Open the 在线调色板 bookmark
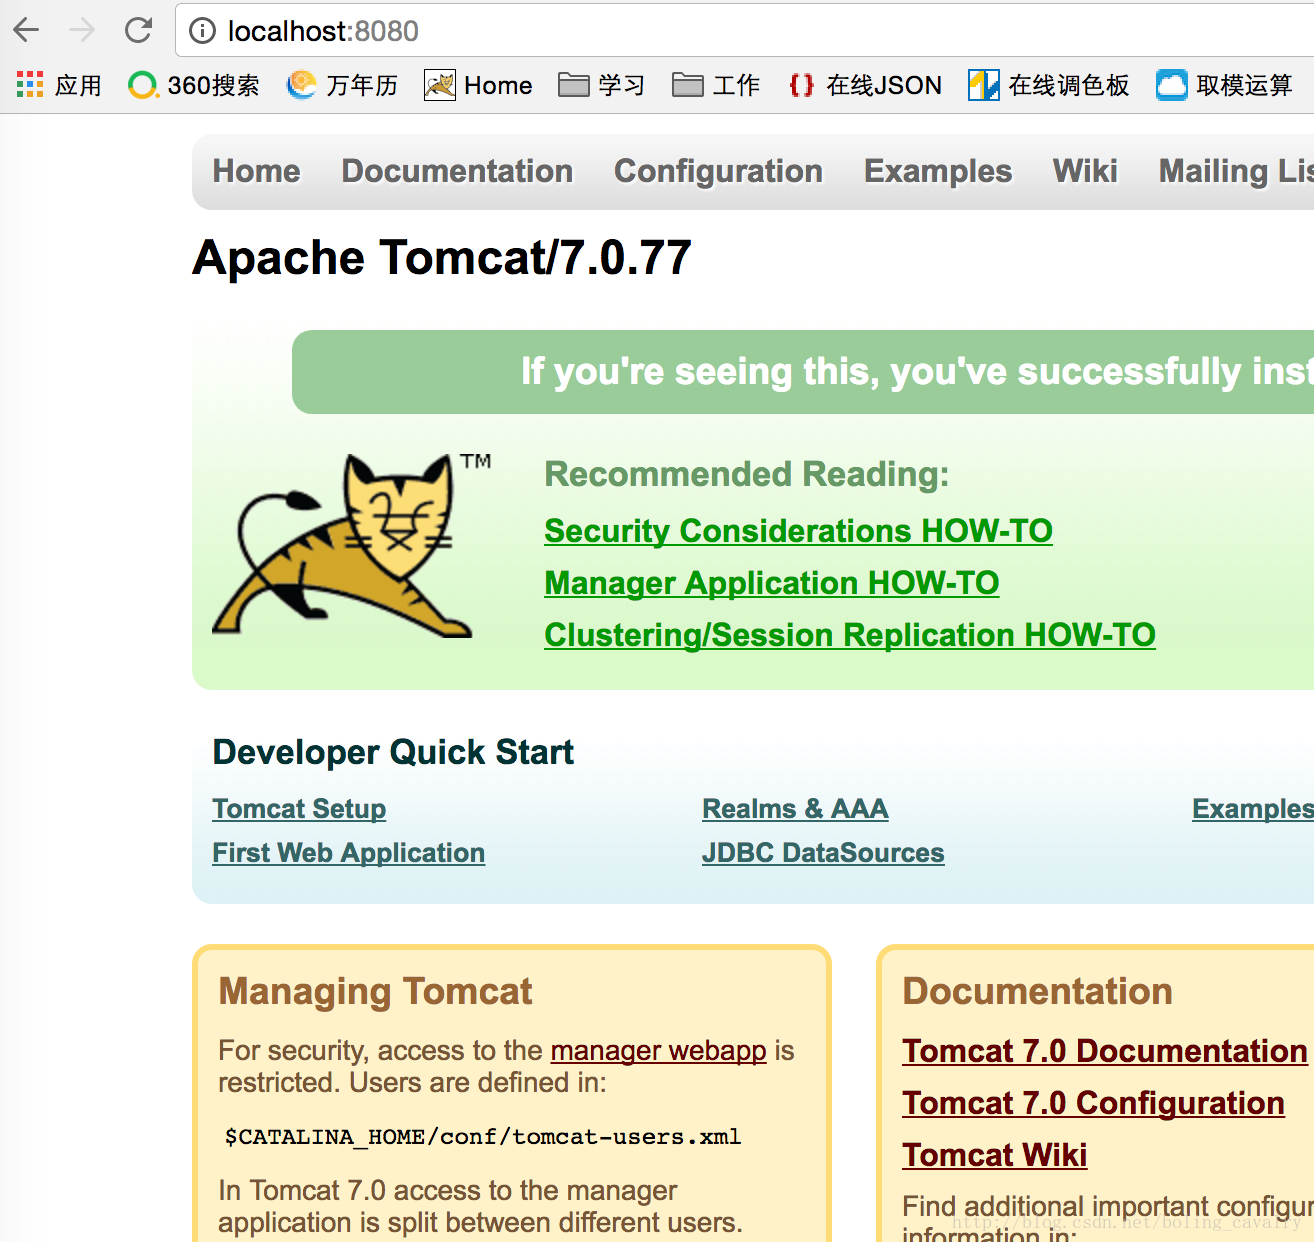The image size is (1314, 1242). point(1049,85)
